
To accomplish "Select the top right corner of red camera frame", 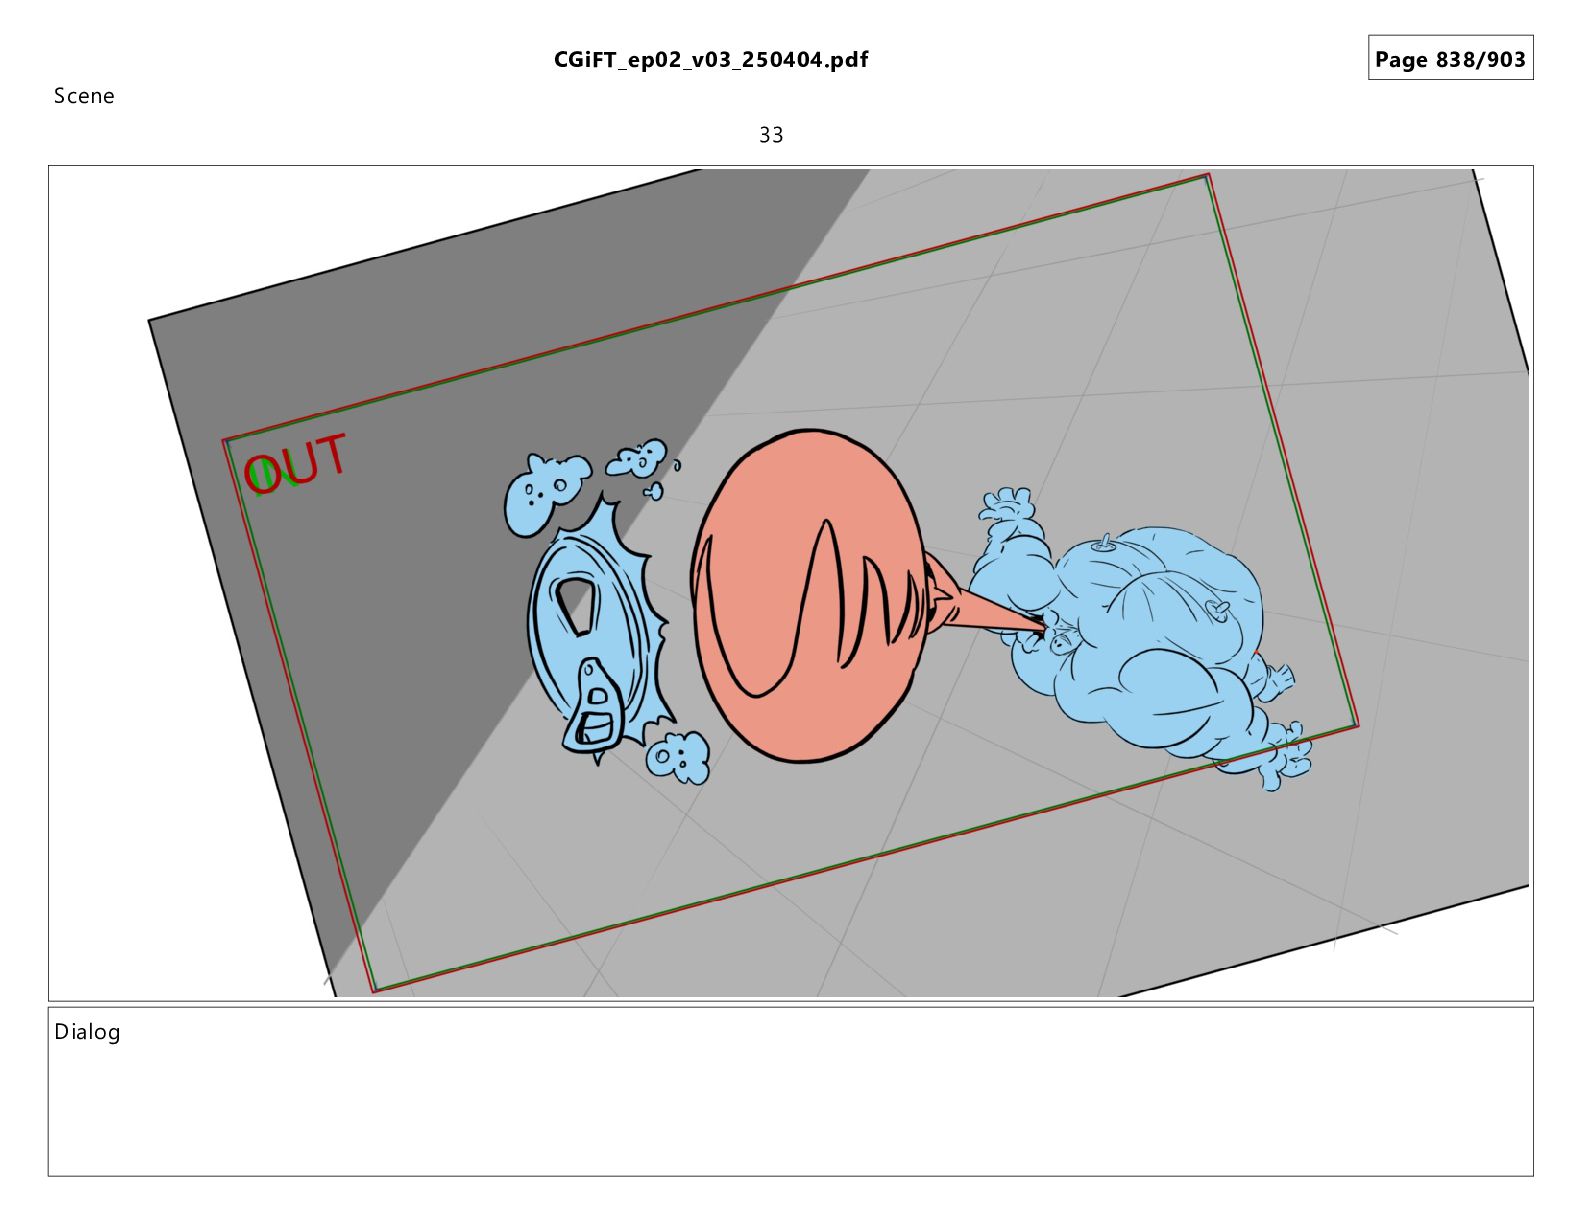I will tap(1208, 176).
